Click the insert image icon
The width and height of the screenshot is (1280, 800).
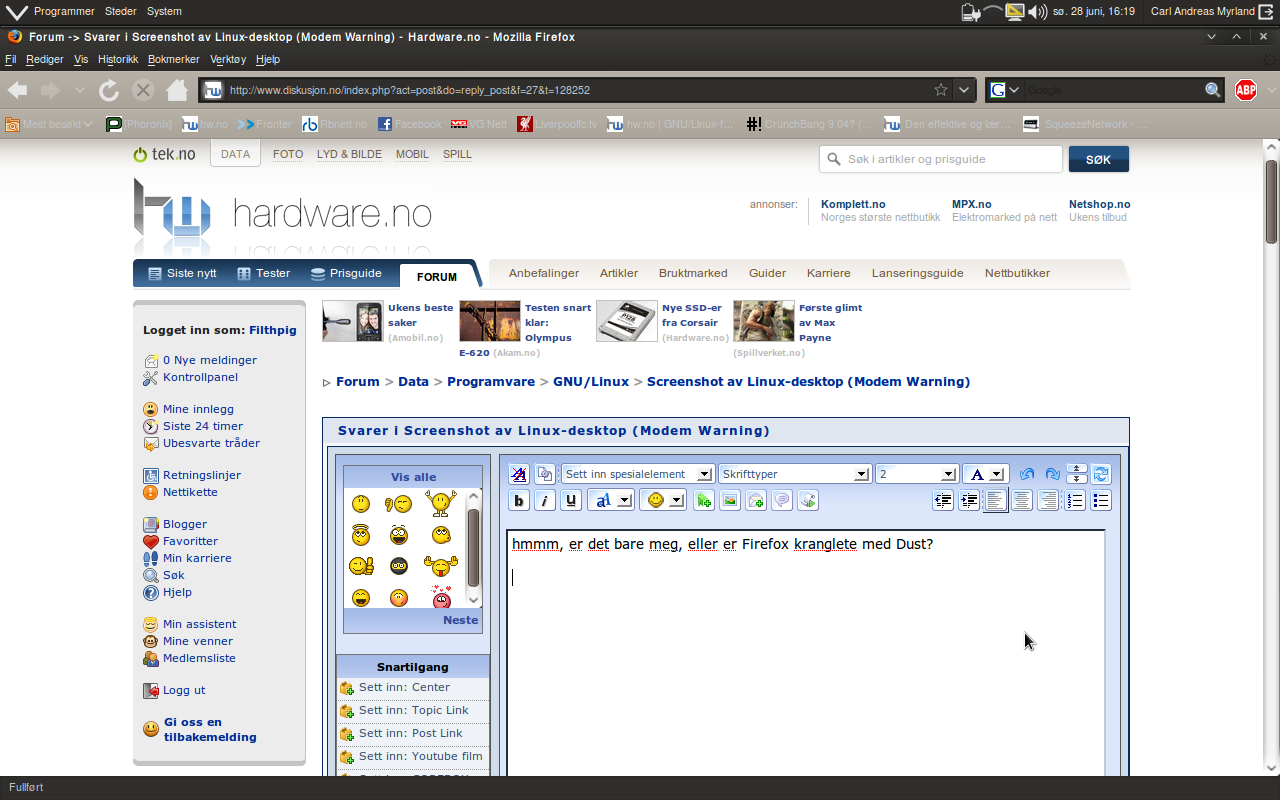[730, 501]
